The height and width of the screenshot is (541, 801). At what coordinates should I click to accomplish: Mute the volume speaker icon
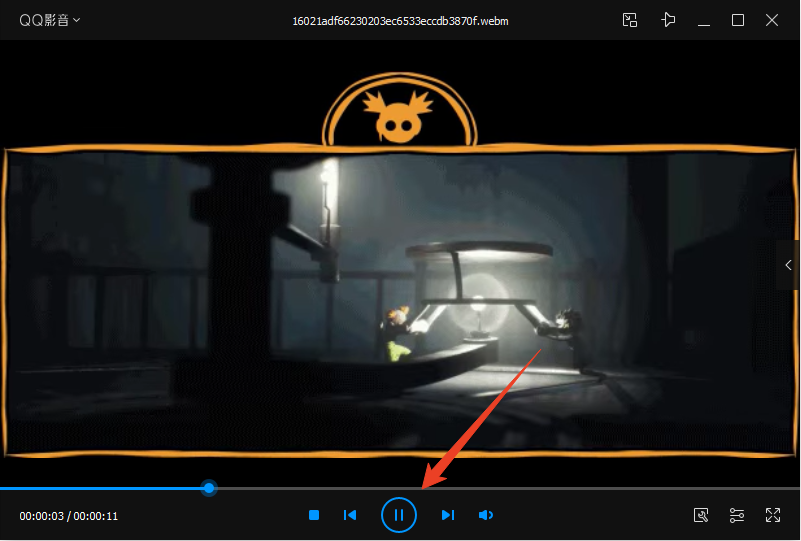click(x=486, y=515)
